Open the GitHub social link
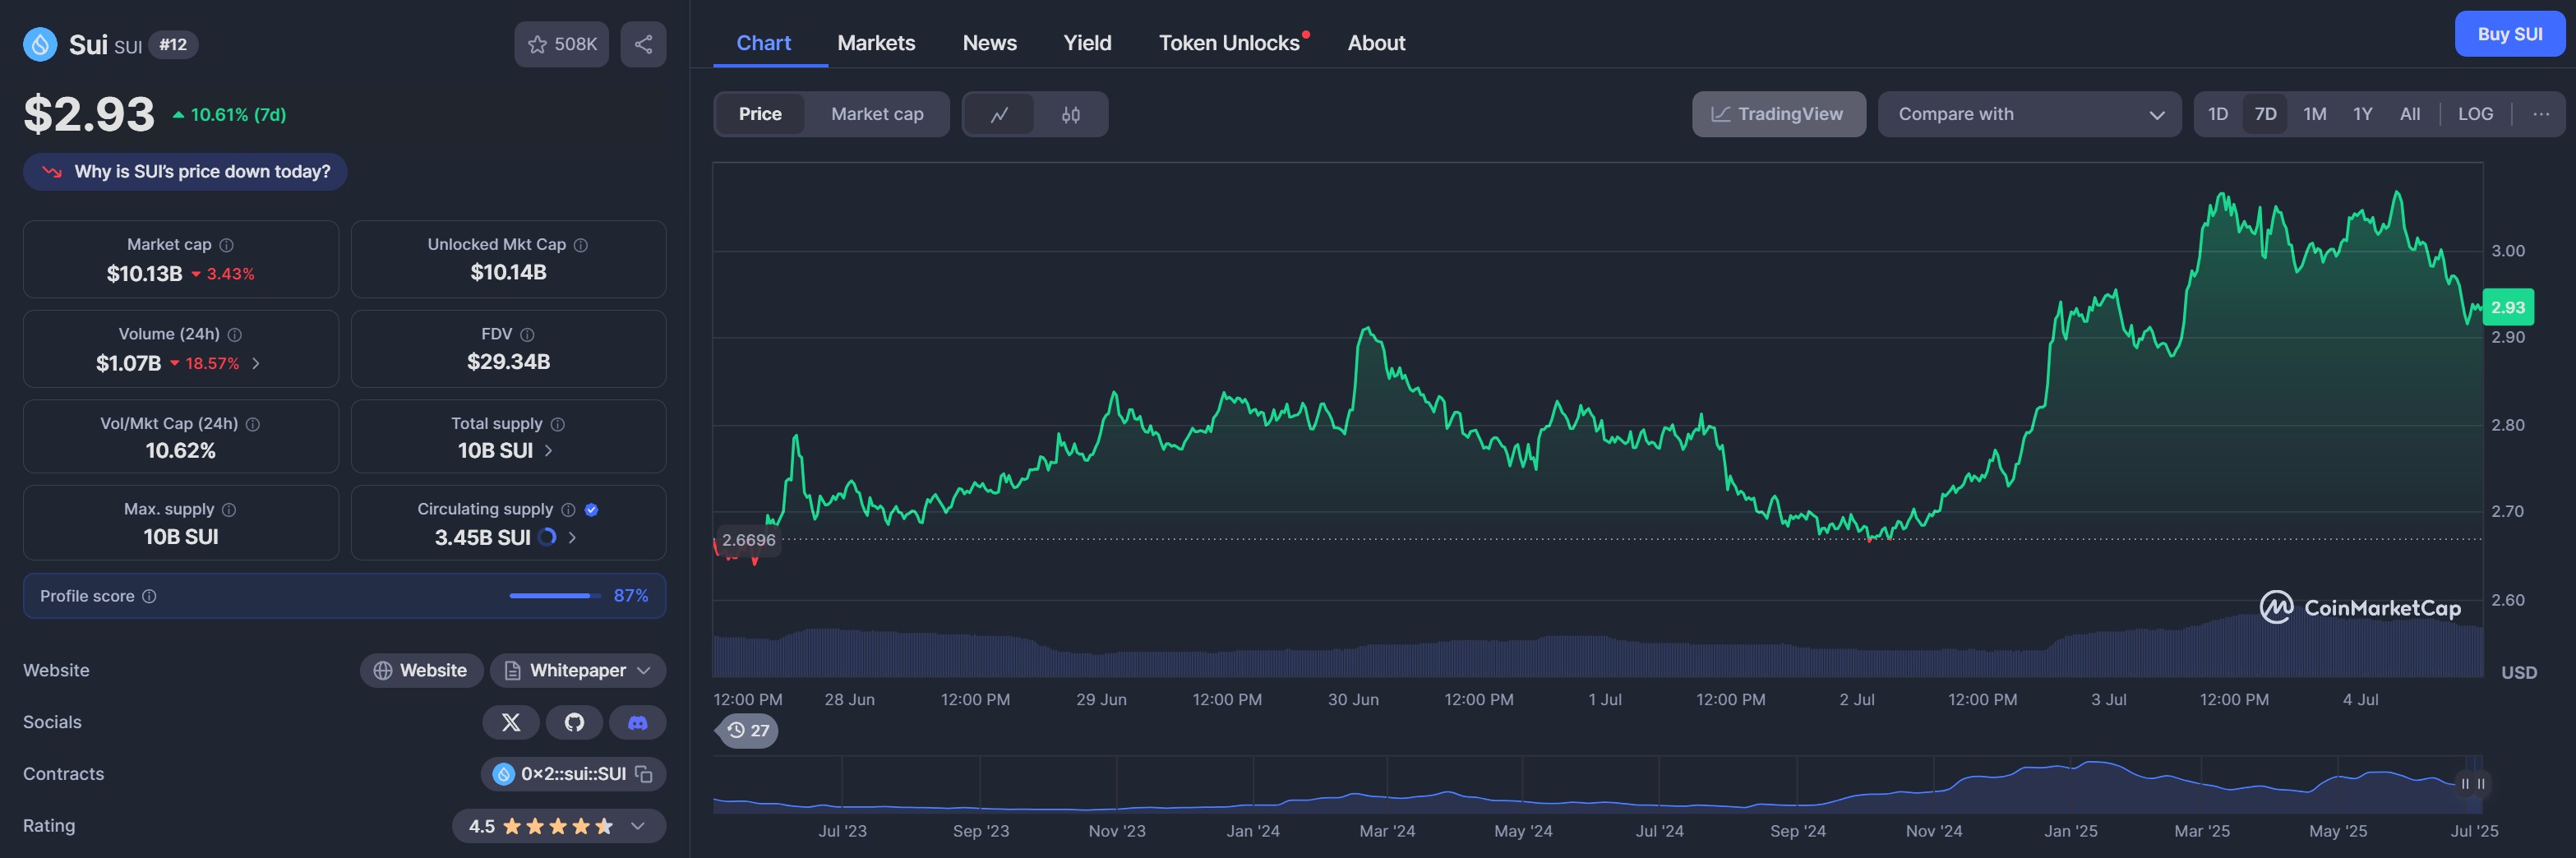 tap(574, 723)
